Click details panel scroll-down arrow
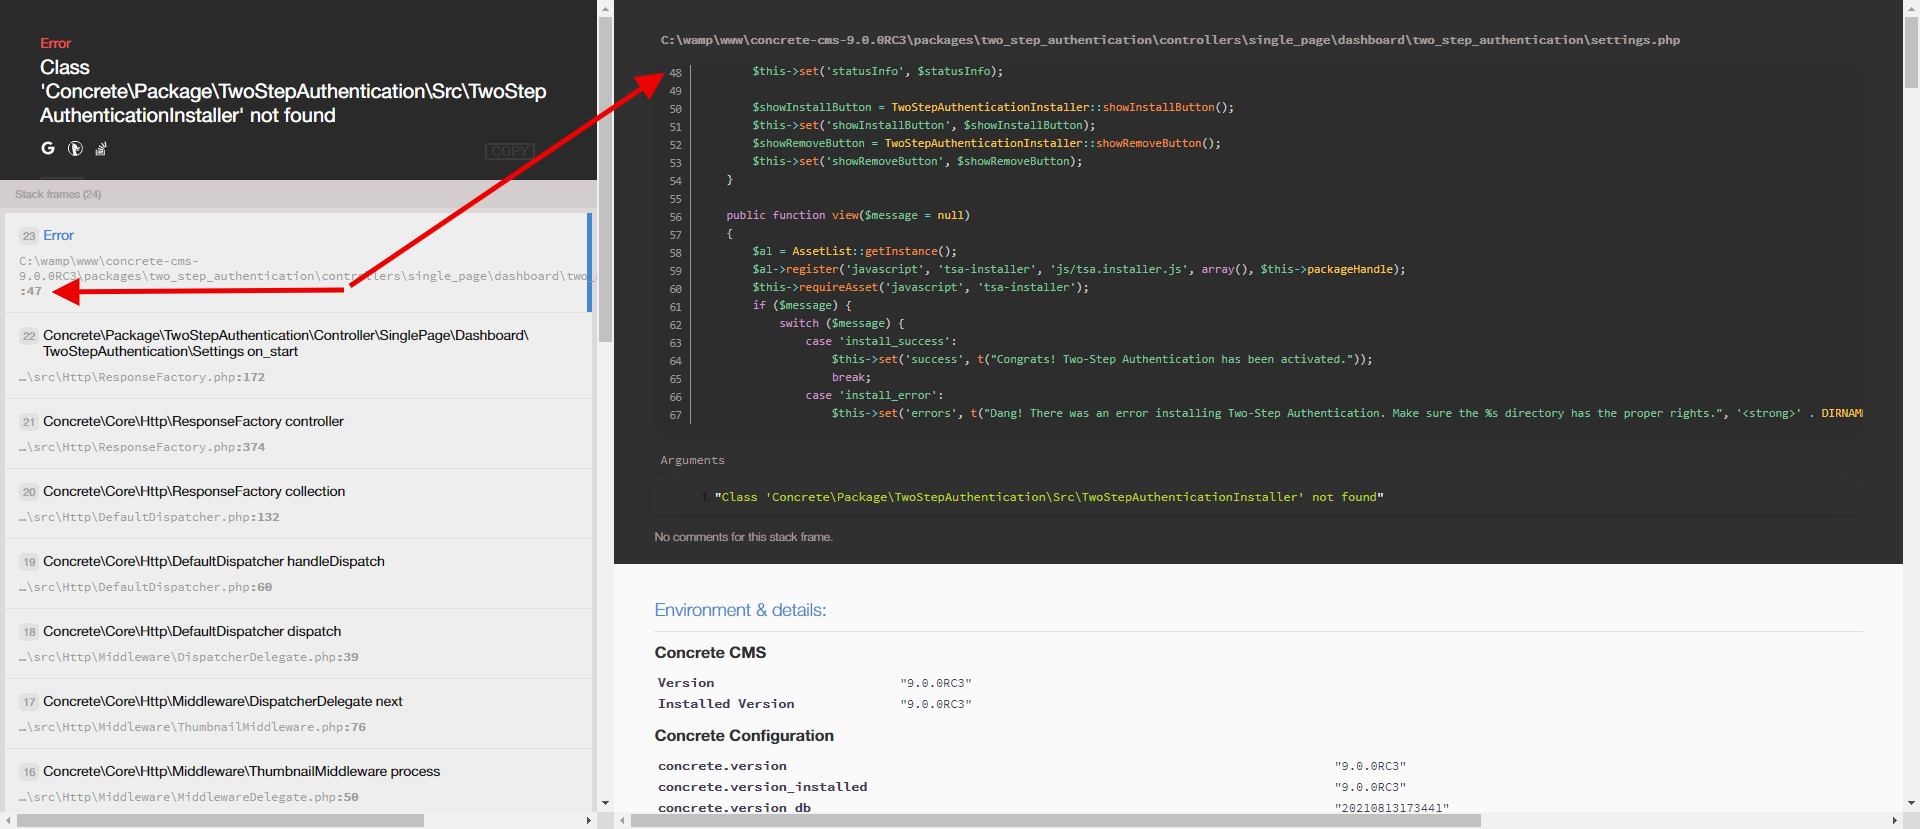This screenshot has height=829, width=1920. tap(1911, 803)
